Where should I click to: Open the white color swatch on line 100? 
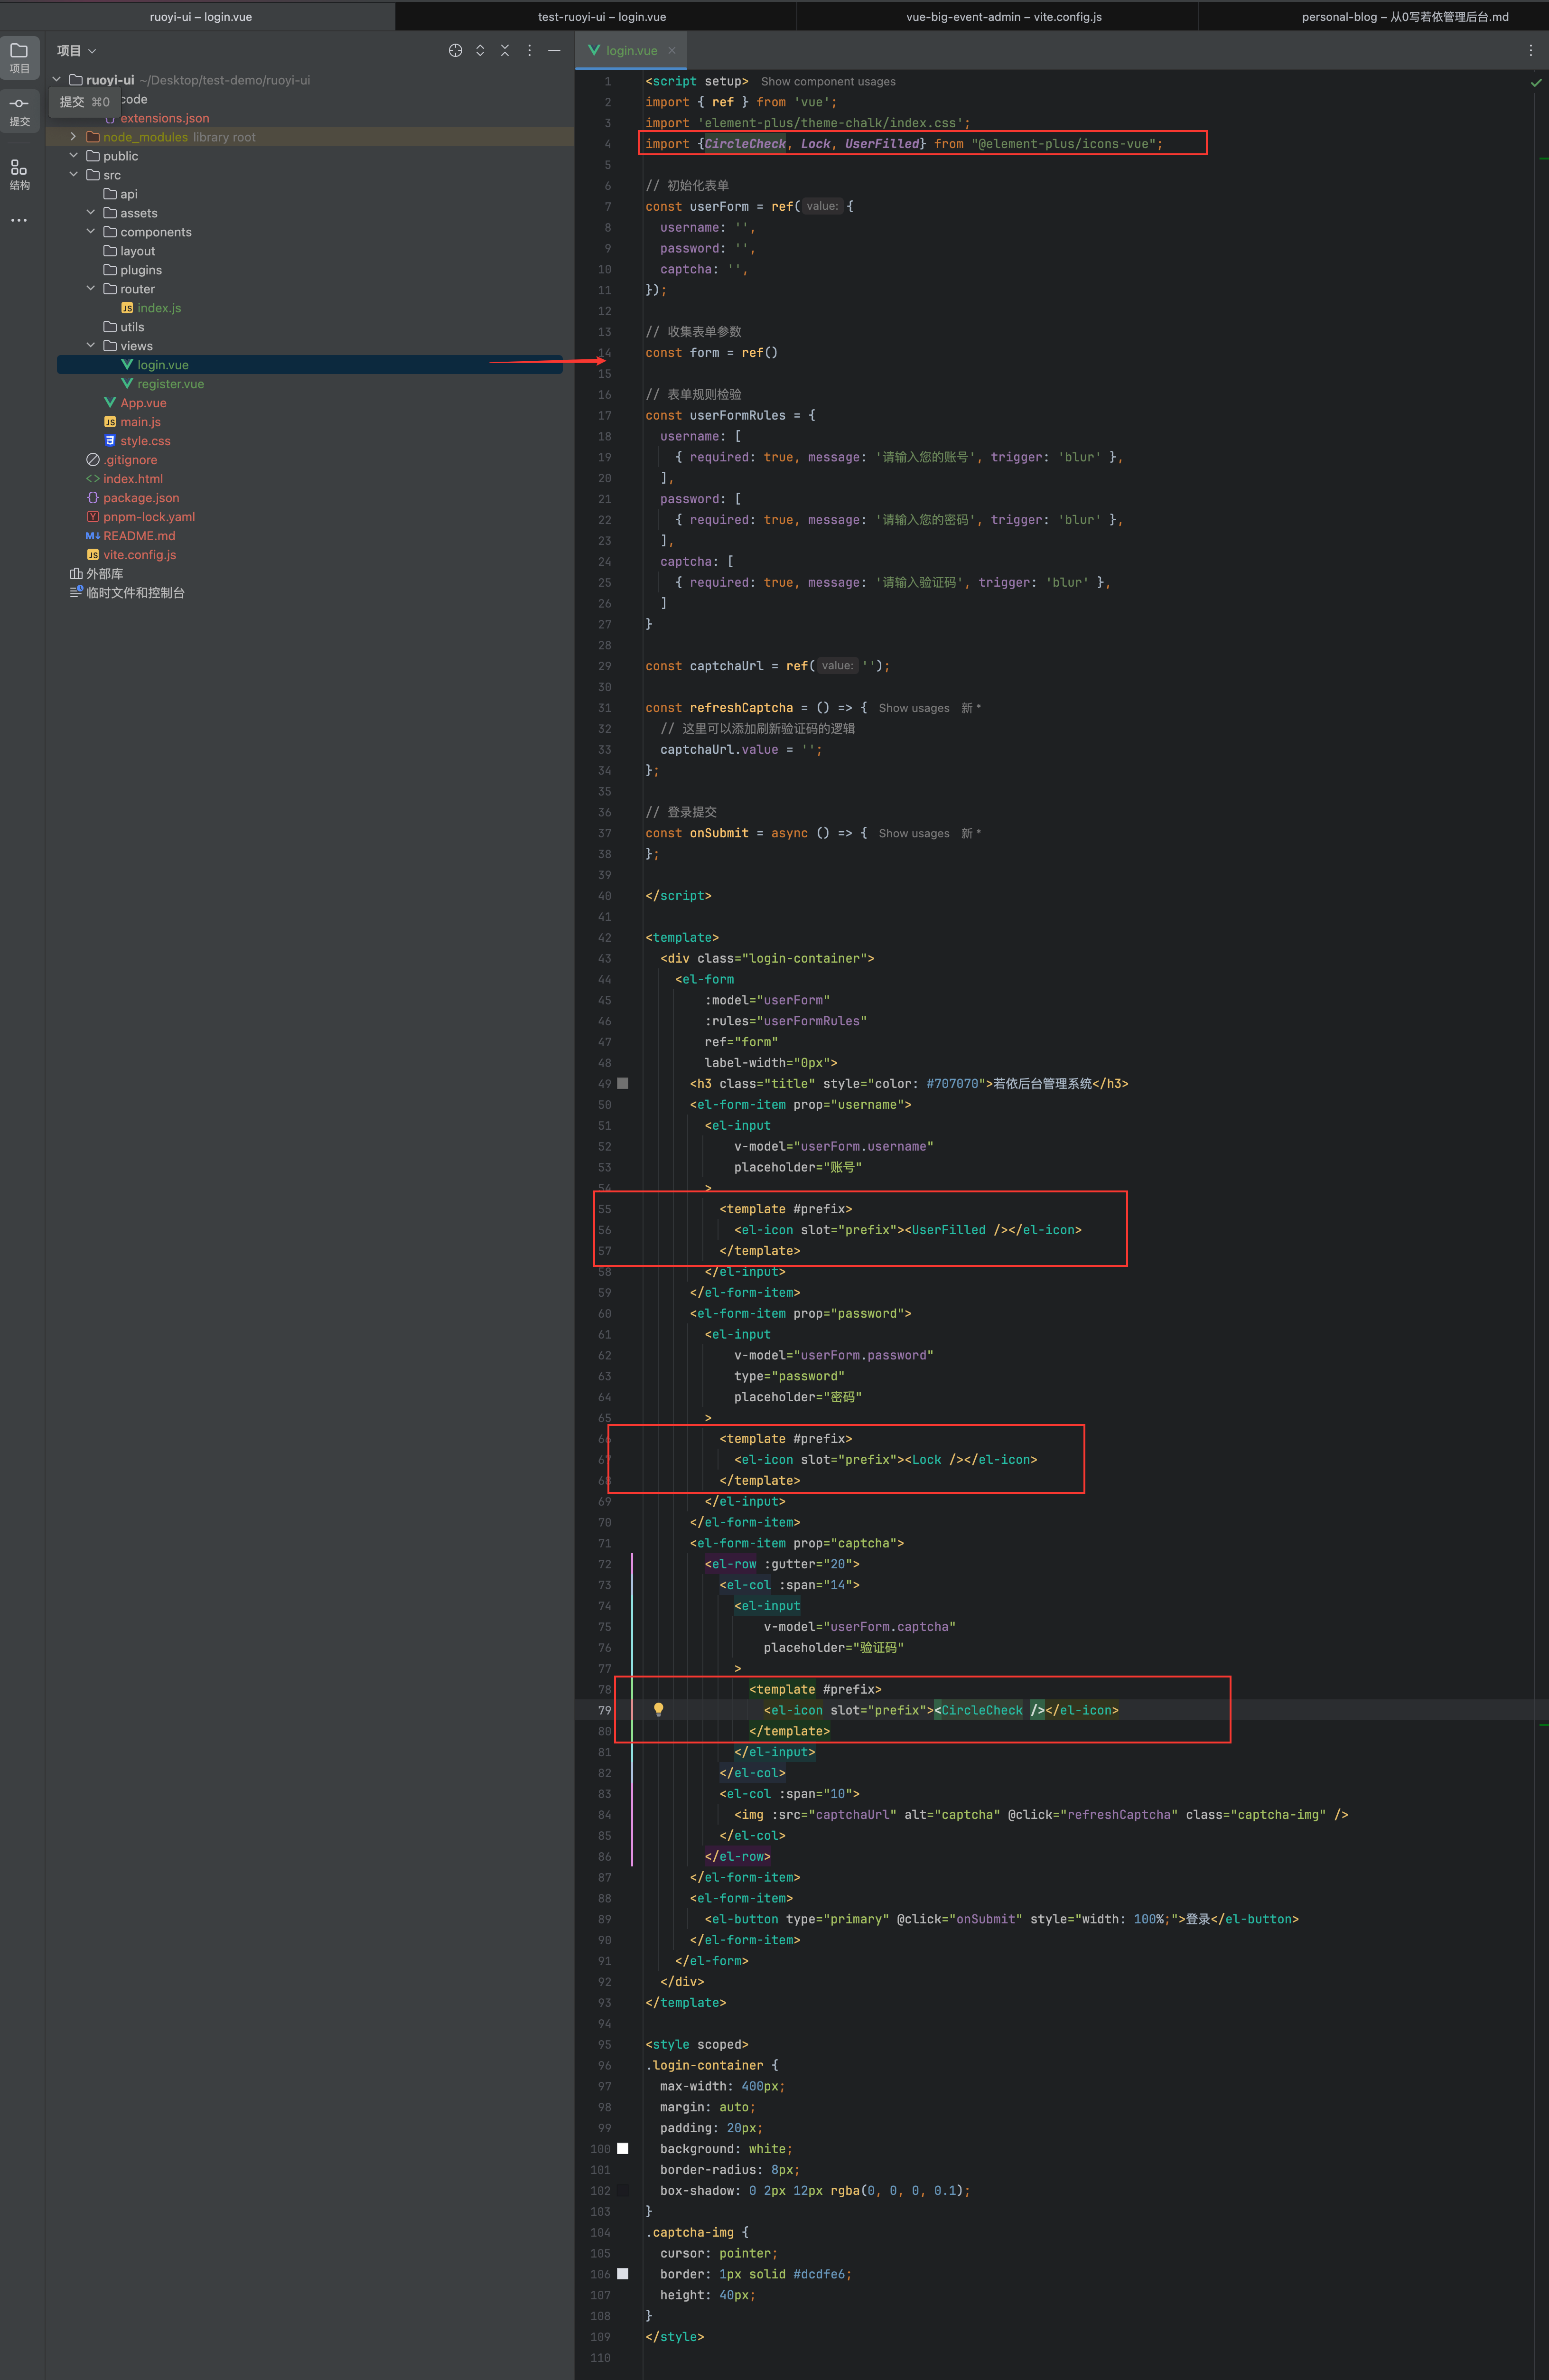tap(623, 2148)
